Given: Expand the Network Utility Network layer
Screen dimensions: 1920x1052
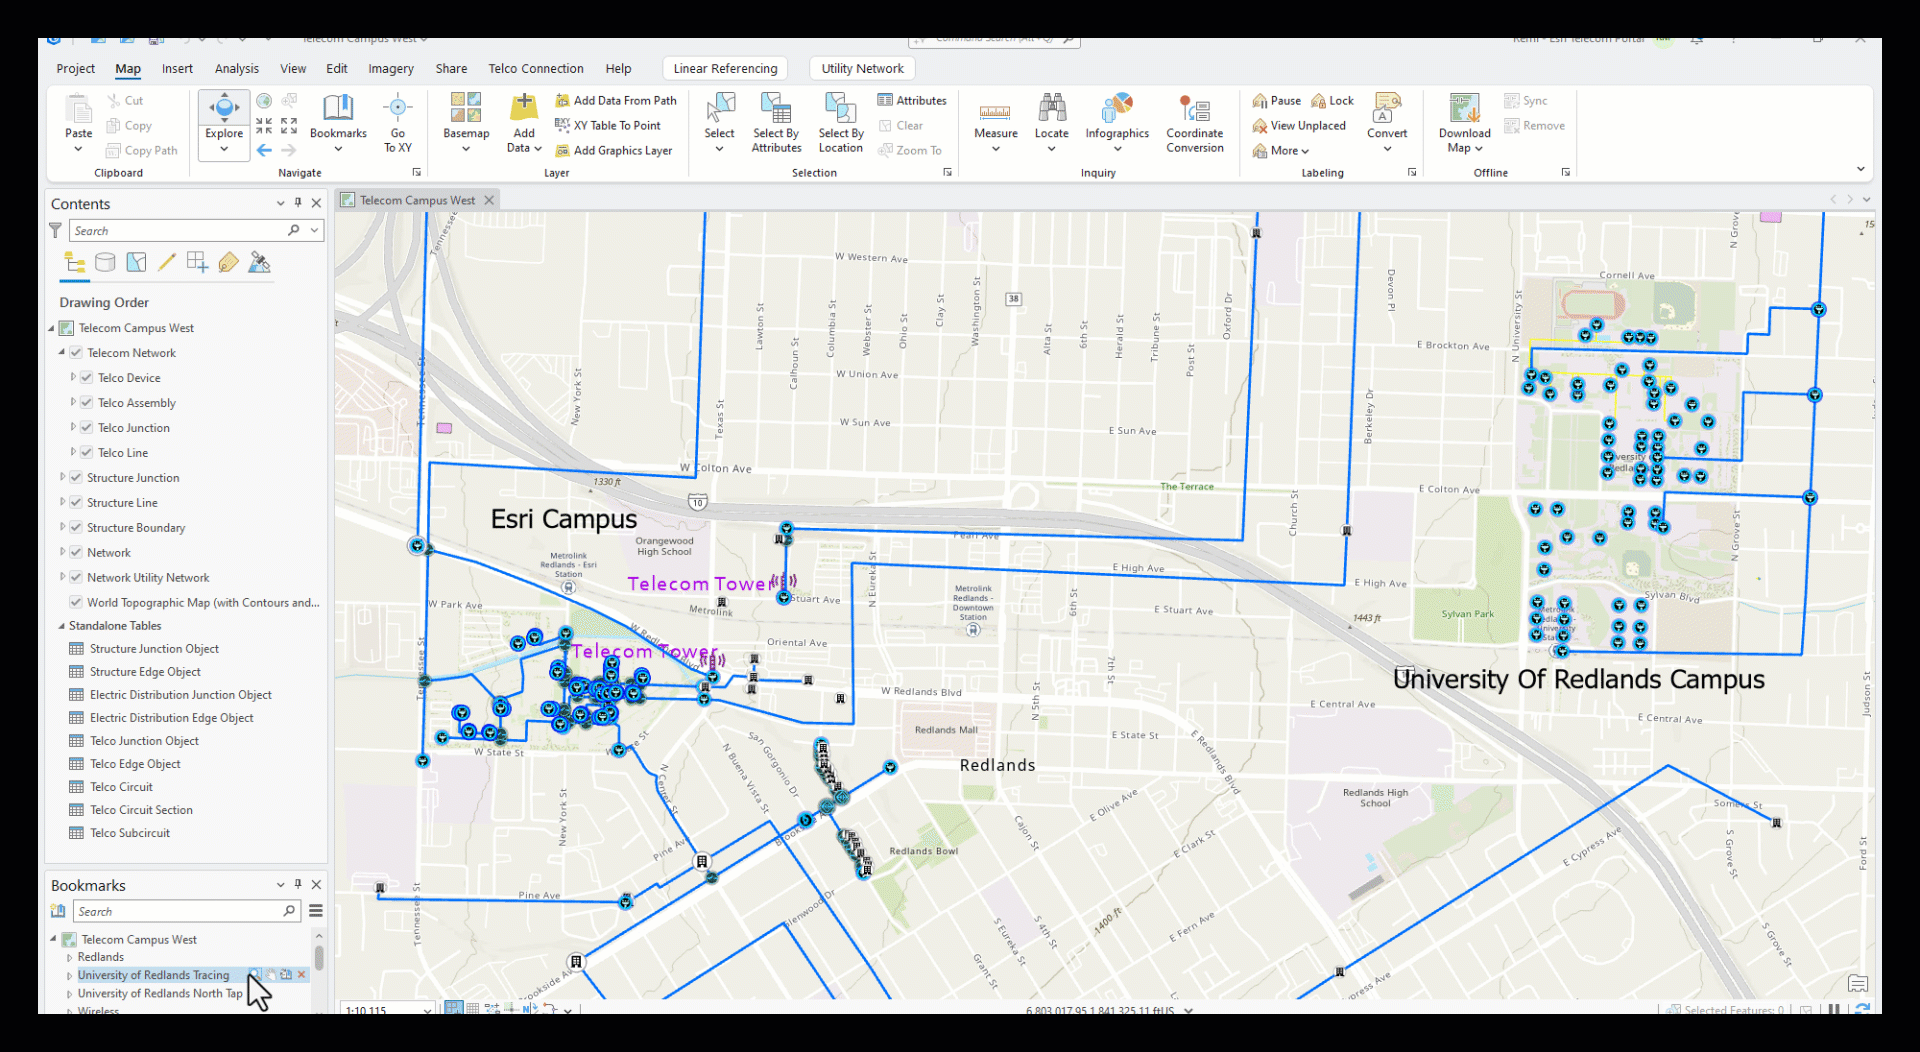Looking at the screenshot, I should [62, 578].
